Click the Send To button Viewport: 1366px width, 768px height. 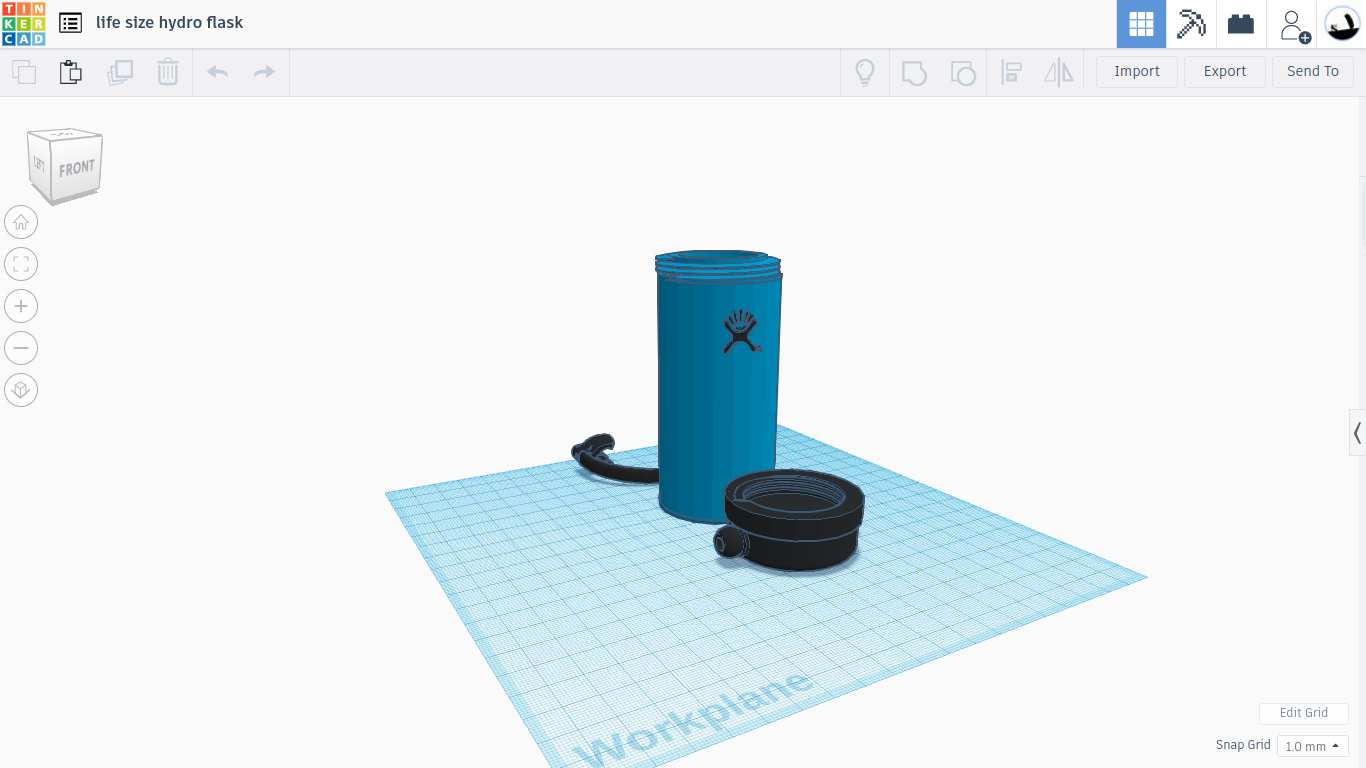click(x=1313, y=71)
